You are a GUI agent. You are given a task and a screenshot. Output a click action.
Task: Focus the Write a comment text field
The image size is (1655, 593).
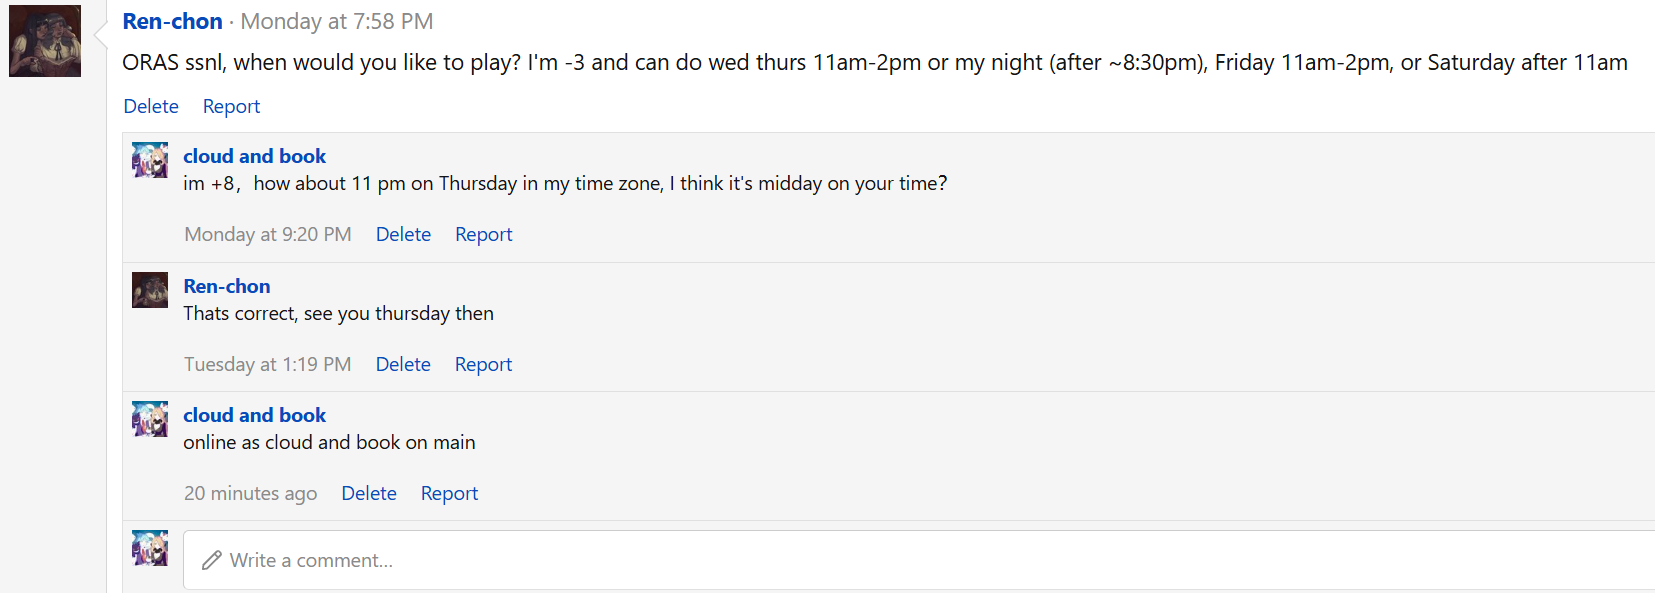tap(919, 560)
